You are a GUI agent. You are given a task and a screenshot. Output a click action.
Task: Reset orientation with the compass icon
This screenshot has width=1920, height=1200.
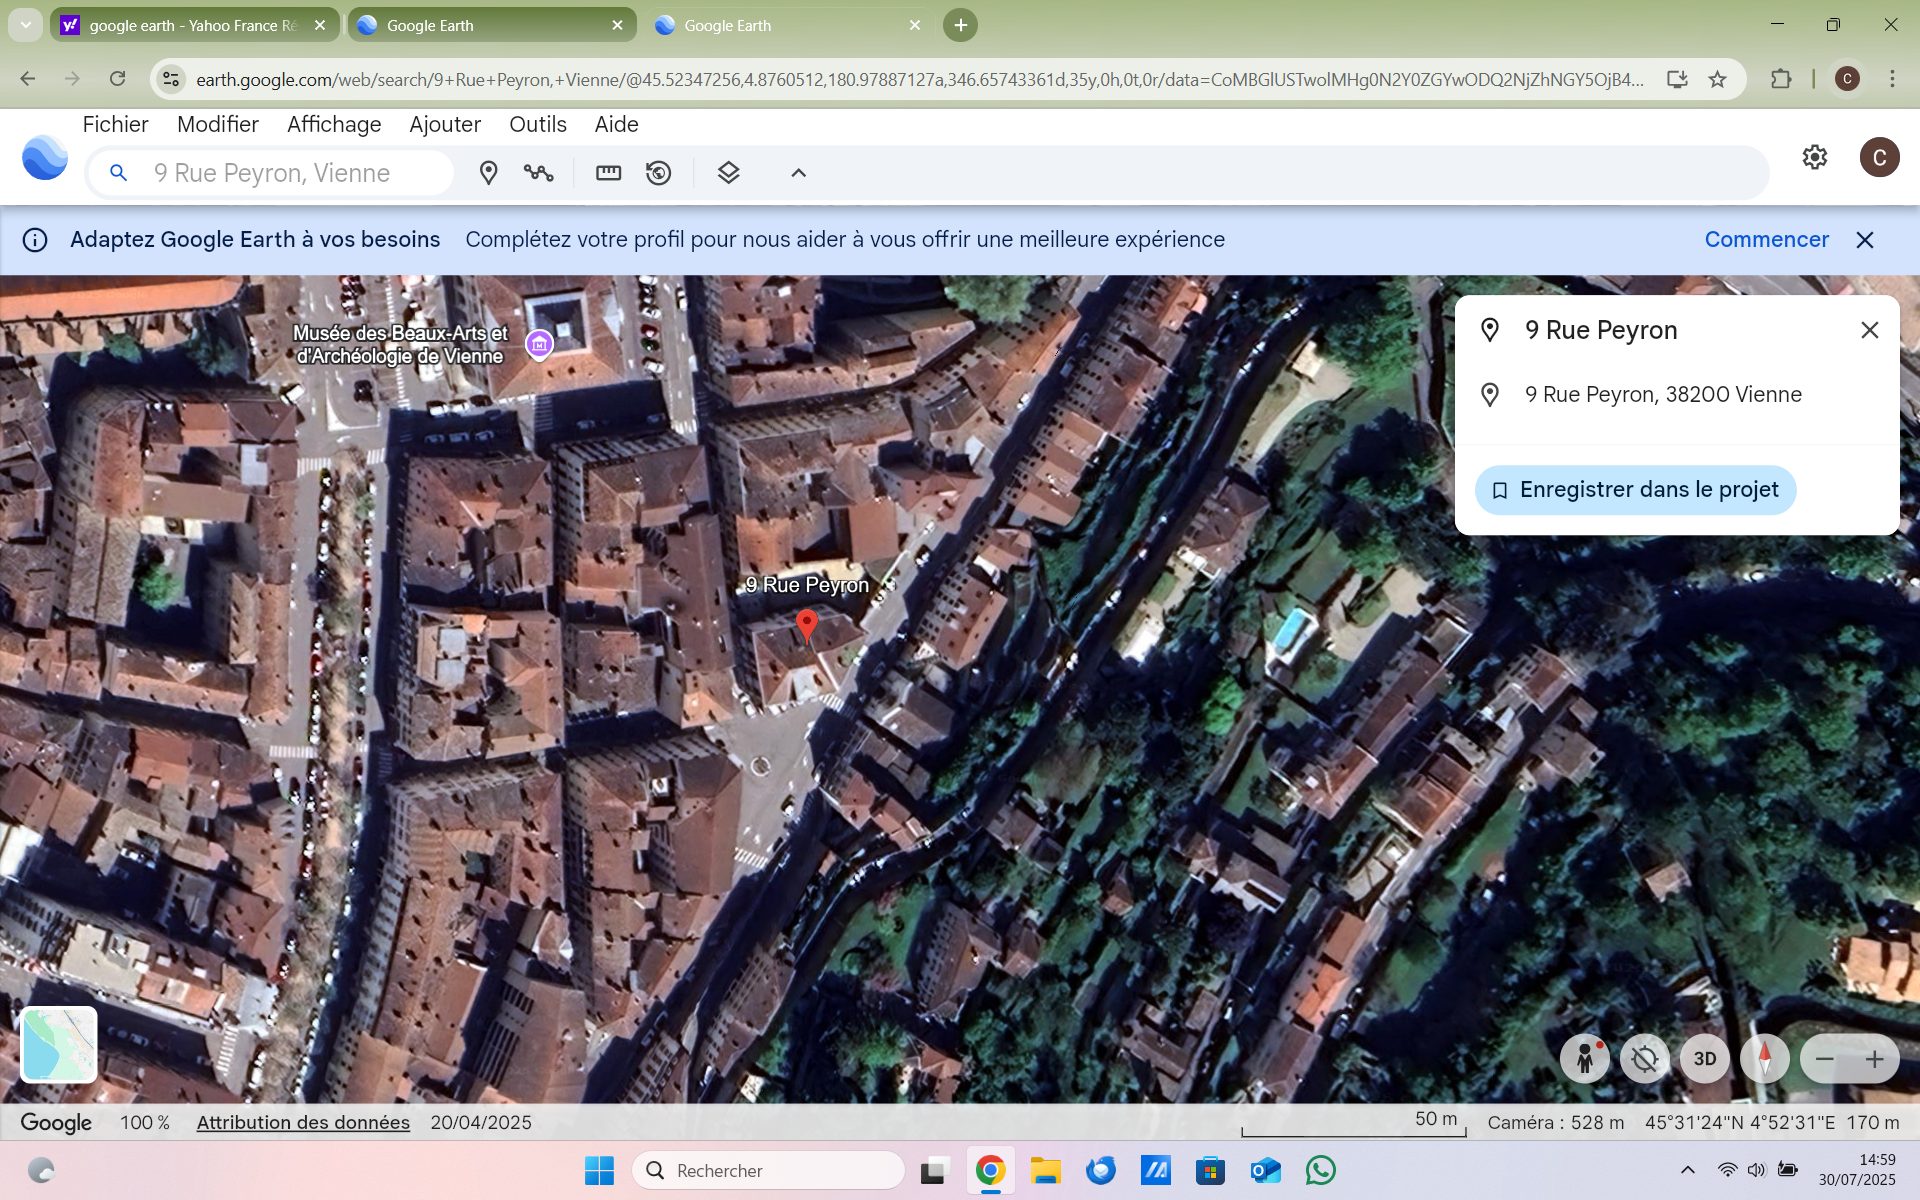[x=1765, y=1058]
